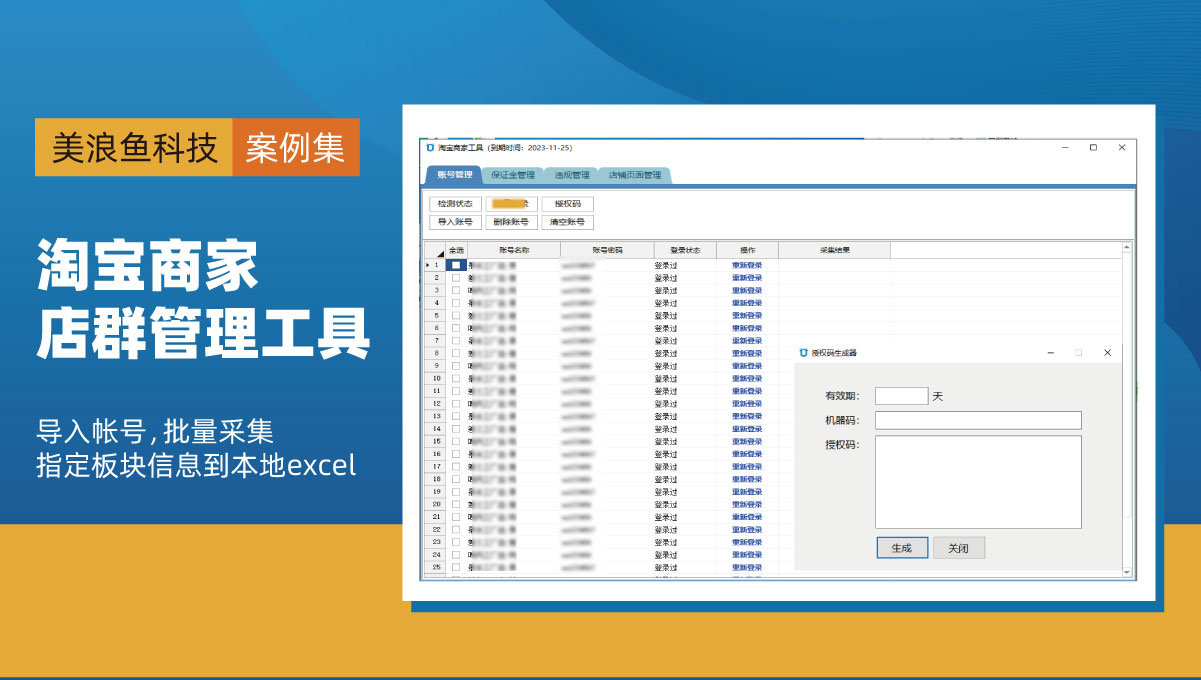Open the 店铺页面管理 tab

pyautogui.click(x=635, y=175)
